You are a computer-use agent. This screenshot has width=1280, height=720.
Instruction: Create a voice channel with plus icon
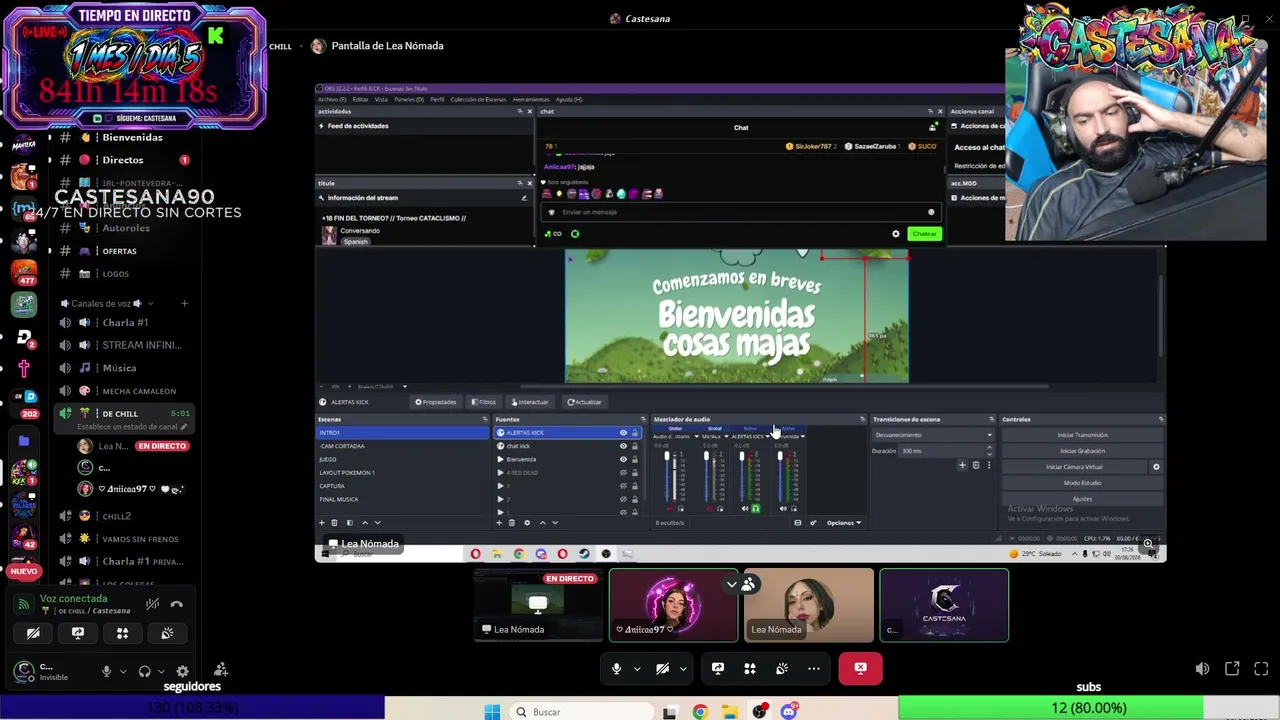coord(184,303)
